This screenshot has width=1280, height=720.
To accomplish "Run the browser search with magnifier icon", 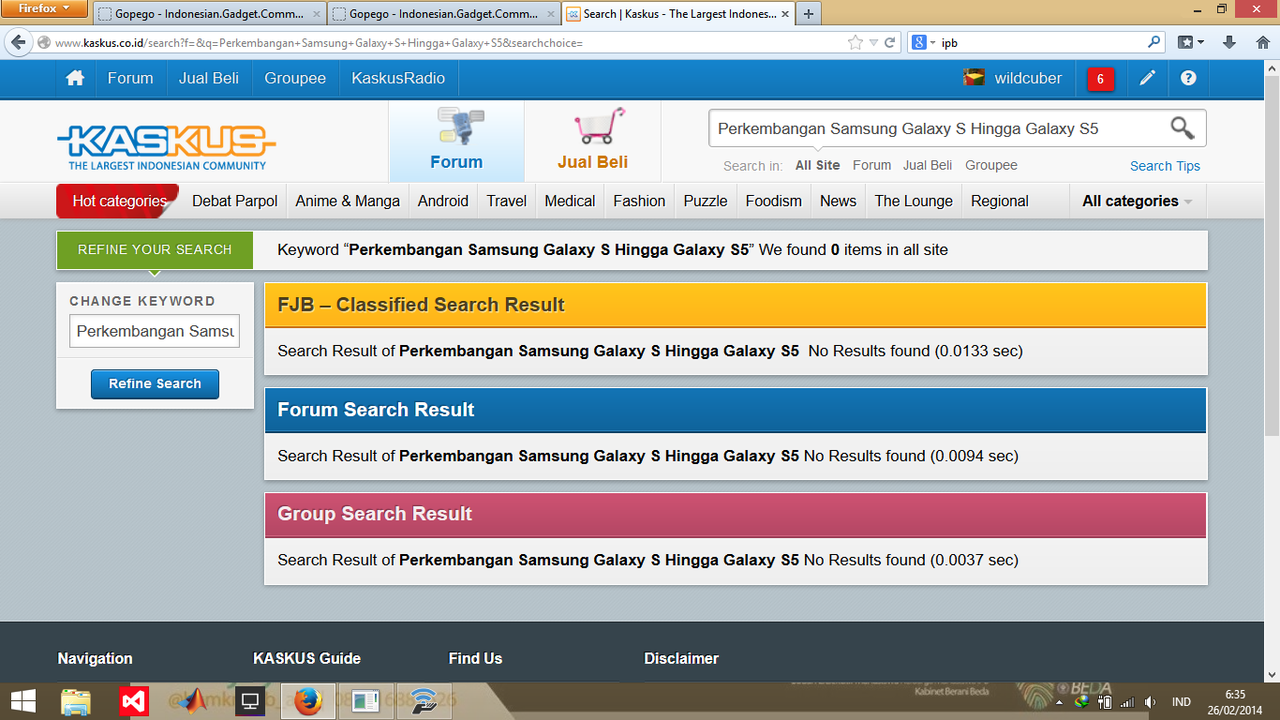I will coord(1154,43).
